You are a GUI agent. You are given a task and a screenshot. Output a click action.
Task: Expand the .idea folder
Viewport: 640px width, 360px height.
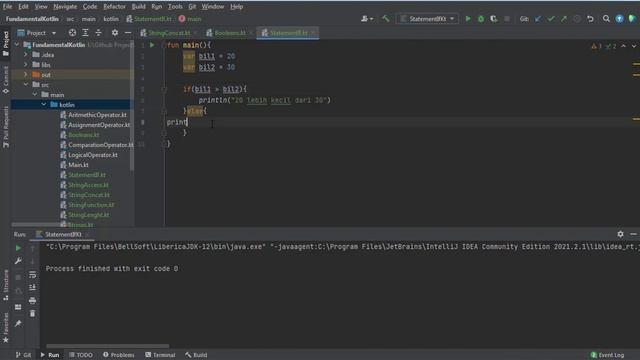26,55
